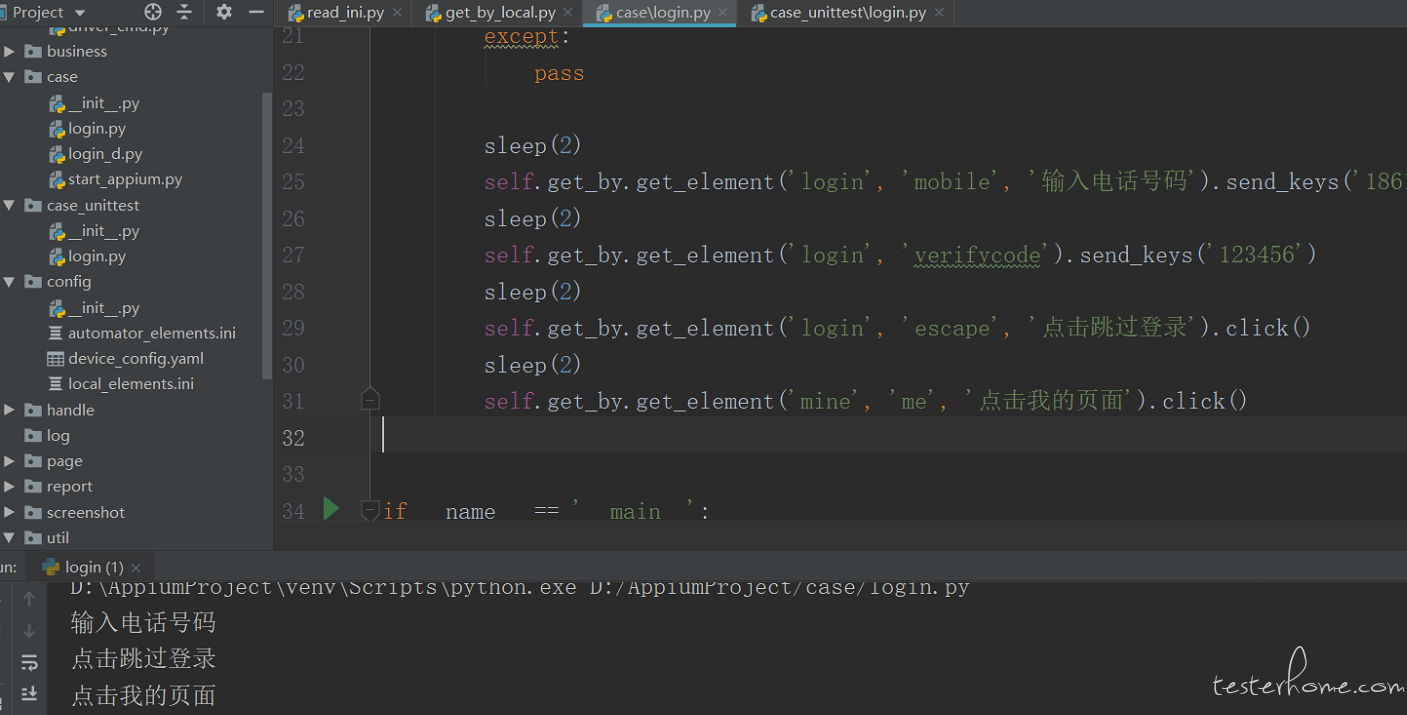Close the case\login.py editor tab
Viewport: 1407px width, 715px height.
pos(722,13)
